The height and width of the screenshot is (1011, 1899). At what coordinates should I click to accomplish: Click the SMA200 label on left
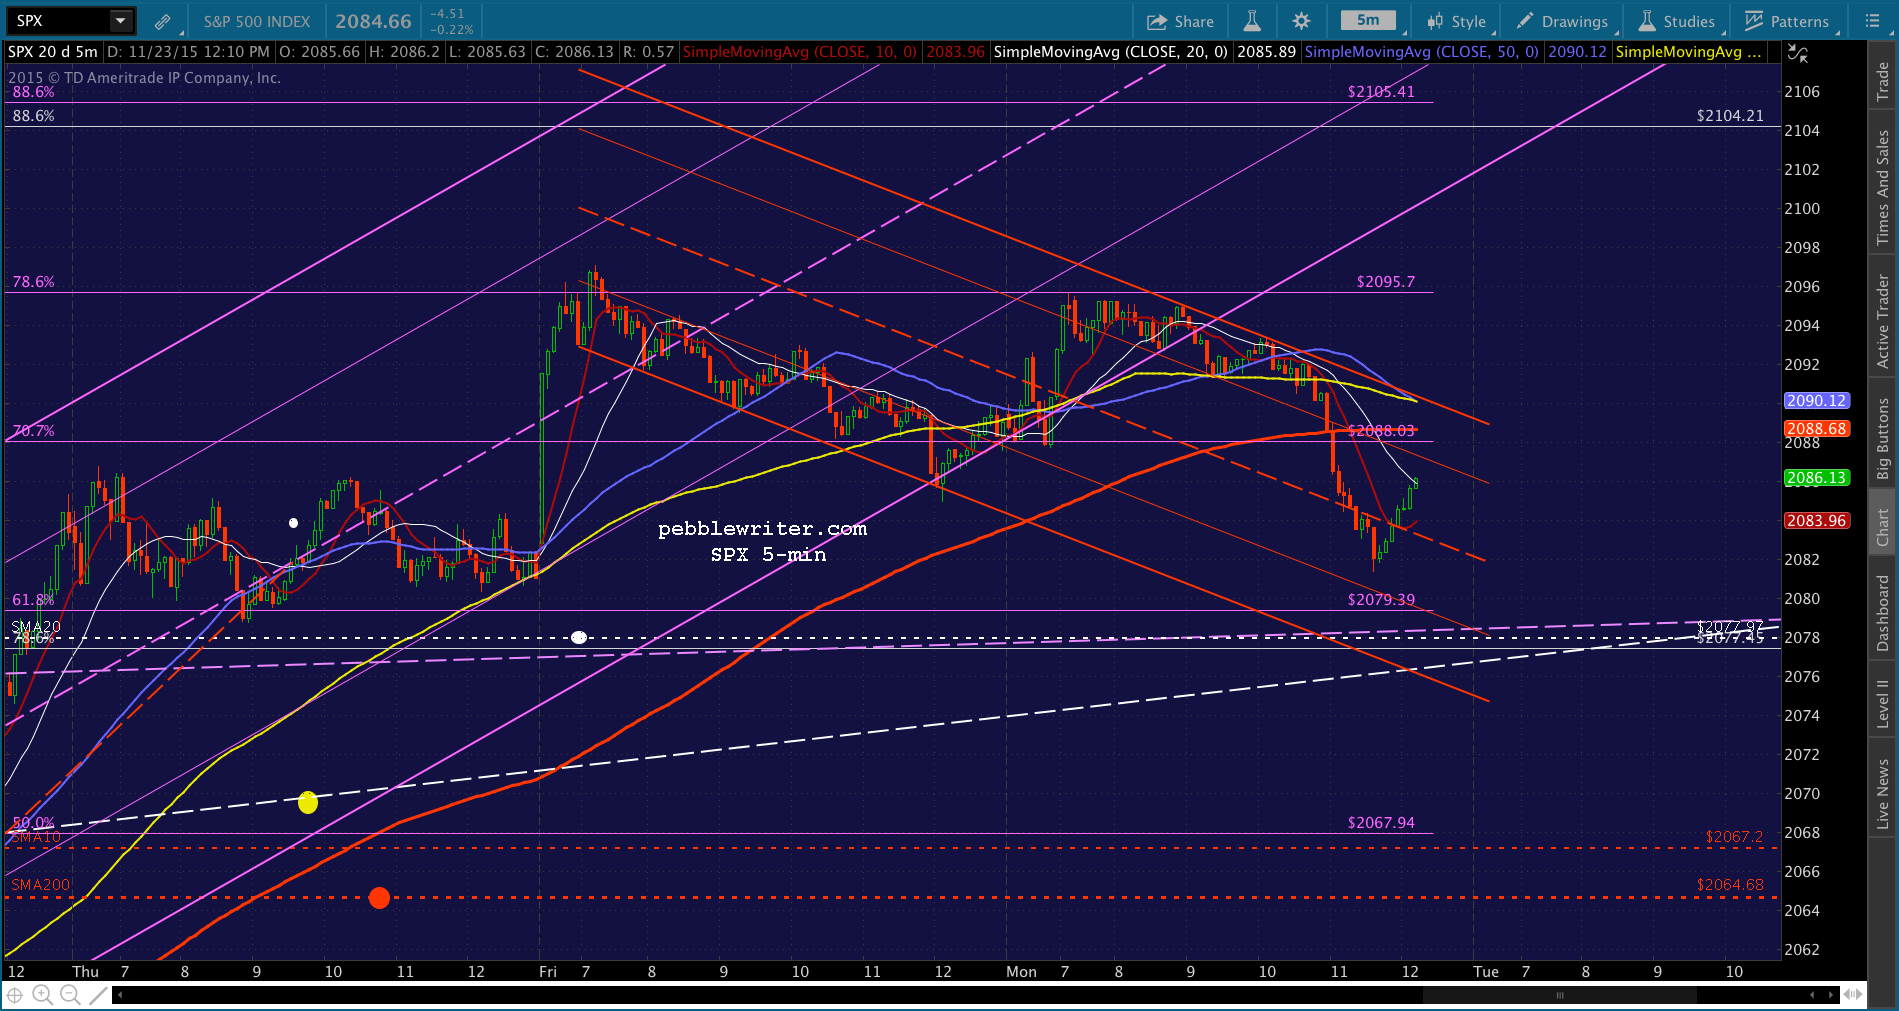point(41,885)
